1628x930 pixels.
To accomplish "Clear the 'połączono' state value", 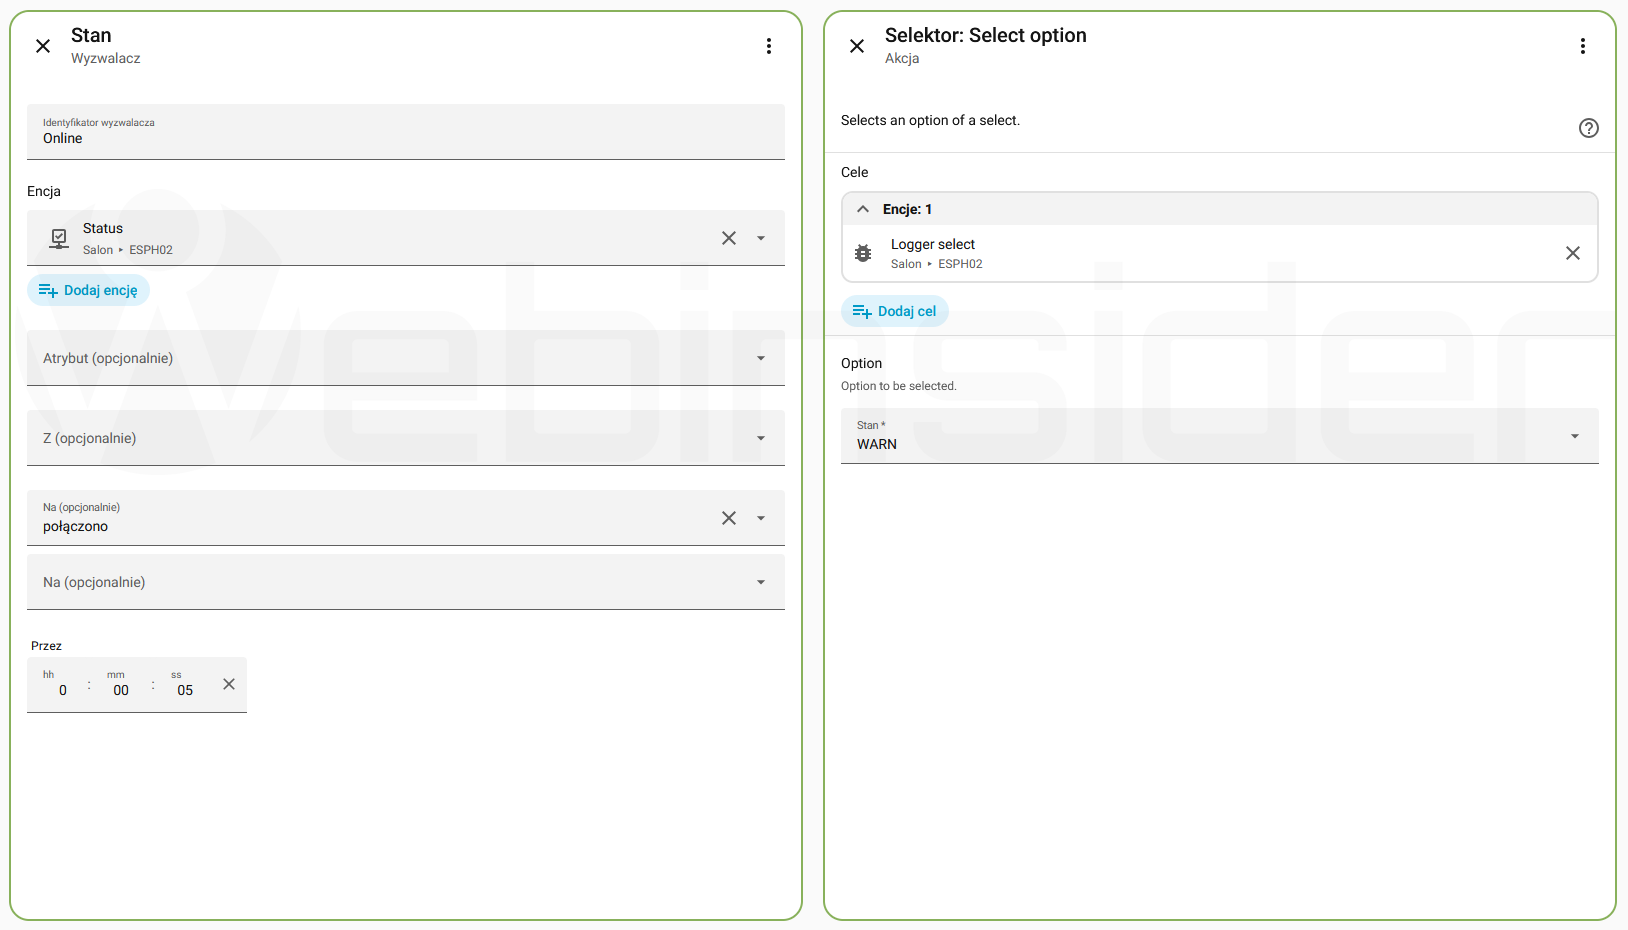I will coord(729,518).
